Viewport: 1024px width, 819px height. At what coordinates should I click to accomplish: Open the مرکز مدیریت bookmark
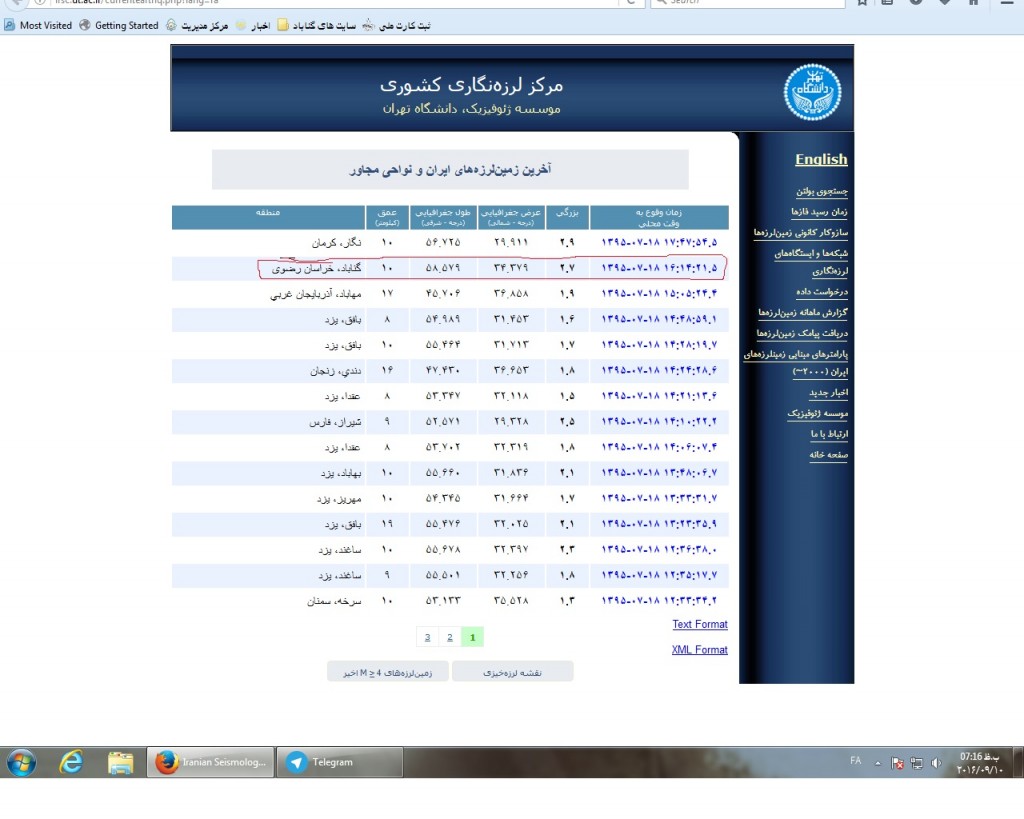197,25
